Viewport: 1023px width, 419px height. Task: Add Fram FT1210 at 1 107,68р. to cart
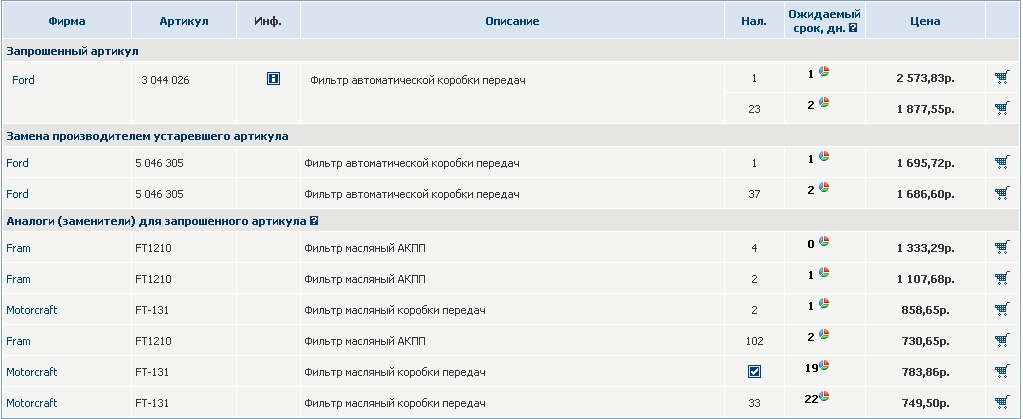click(x=1002, y=279)
